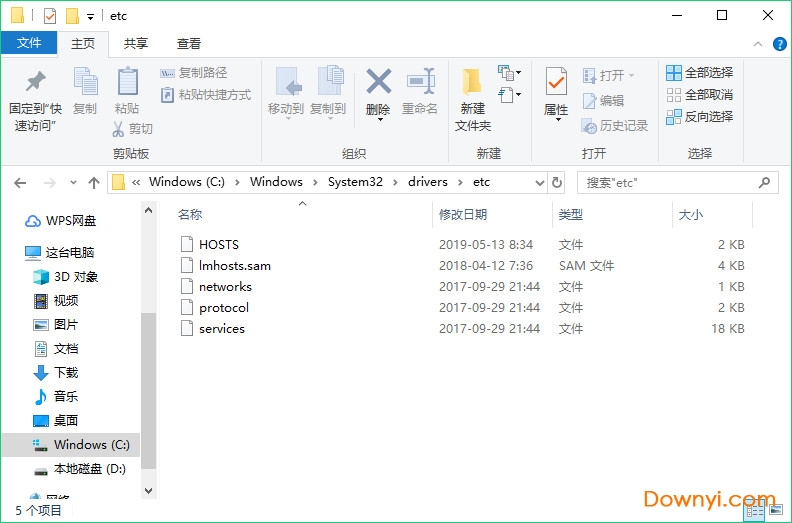Screen dimensions: 792x523
Task: Switch to the Home (主页) tab
Action: coord(83,43)
